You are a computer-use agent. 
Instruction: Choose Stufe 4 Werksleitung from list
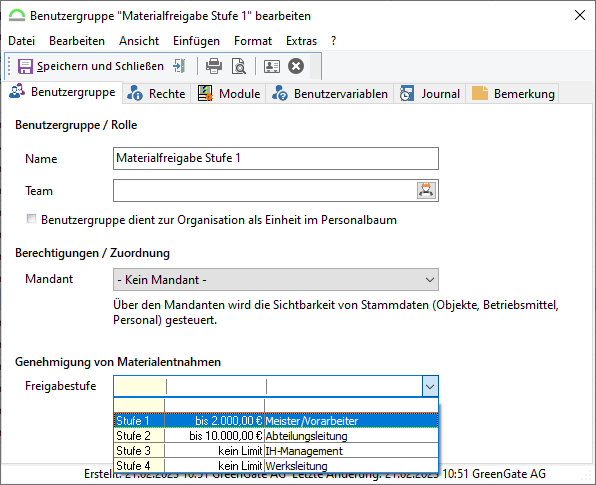click(276, 466)
